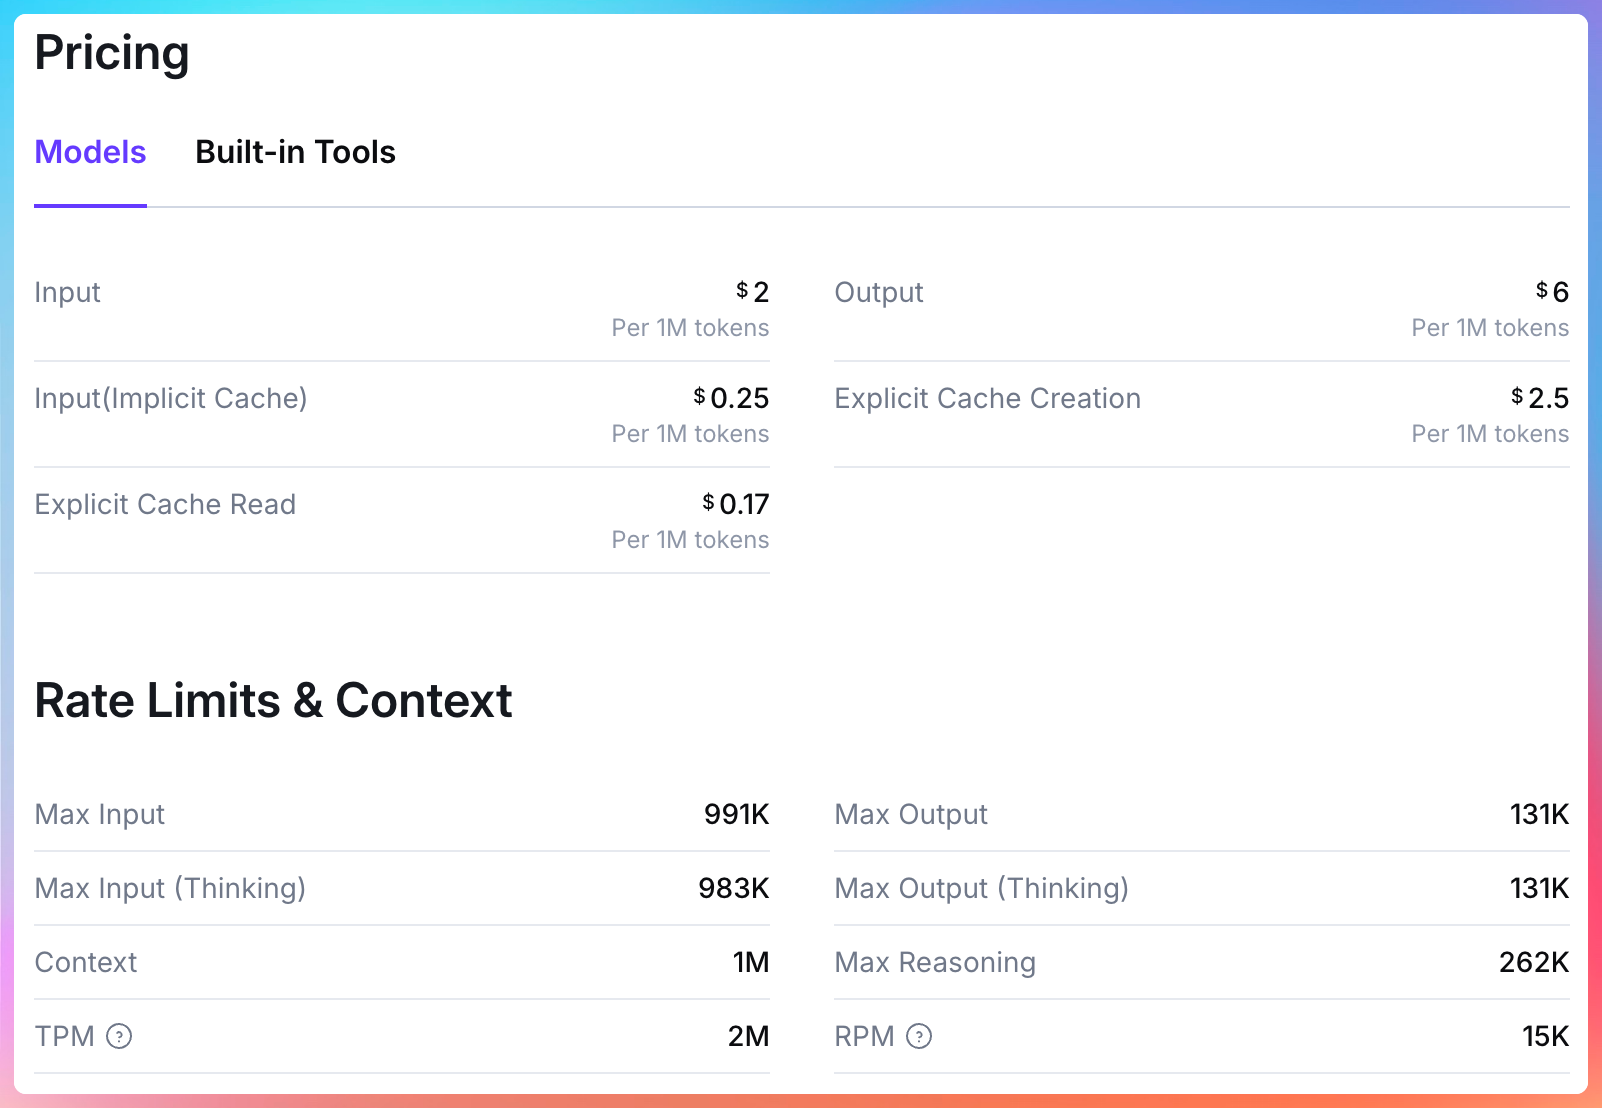This screenshot has width=1602, height=1108.
Task: Click the Explicit Cache Creation label
Action: click(987, 398)
